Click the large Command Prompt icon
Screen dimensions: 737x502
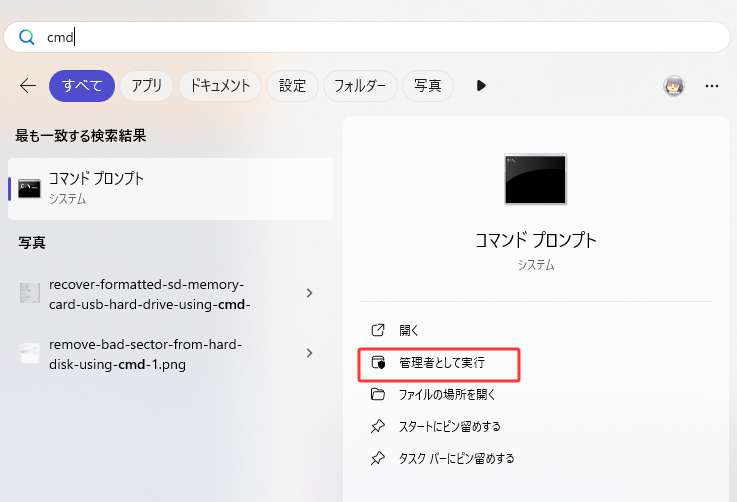pyautogui.click(x=535, y=180)
